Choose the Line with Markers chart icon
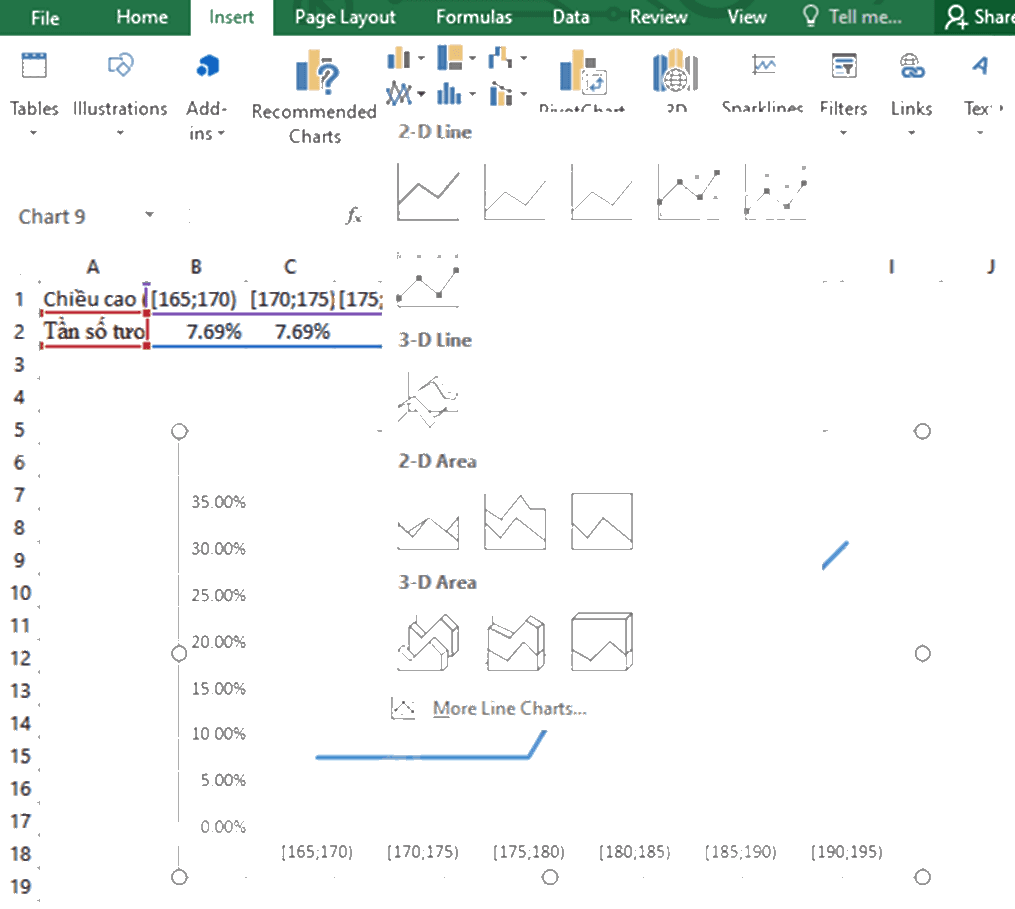The image size is (1015, 909). [688, 192]
